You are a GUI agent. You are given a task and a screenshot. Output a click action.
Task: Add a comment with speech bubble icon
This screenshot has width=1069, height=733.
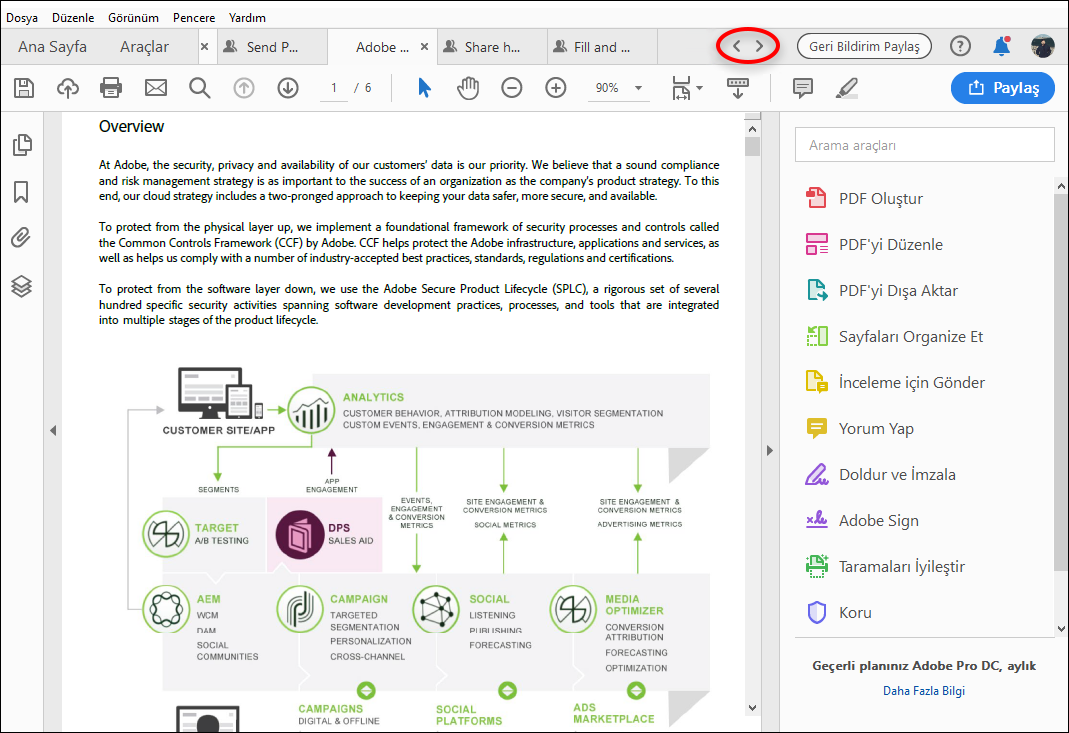click(x=803, y=88)
